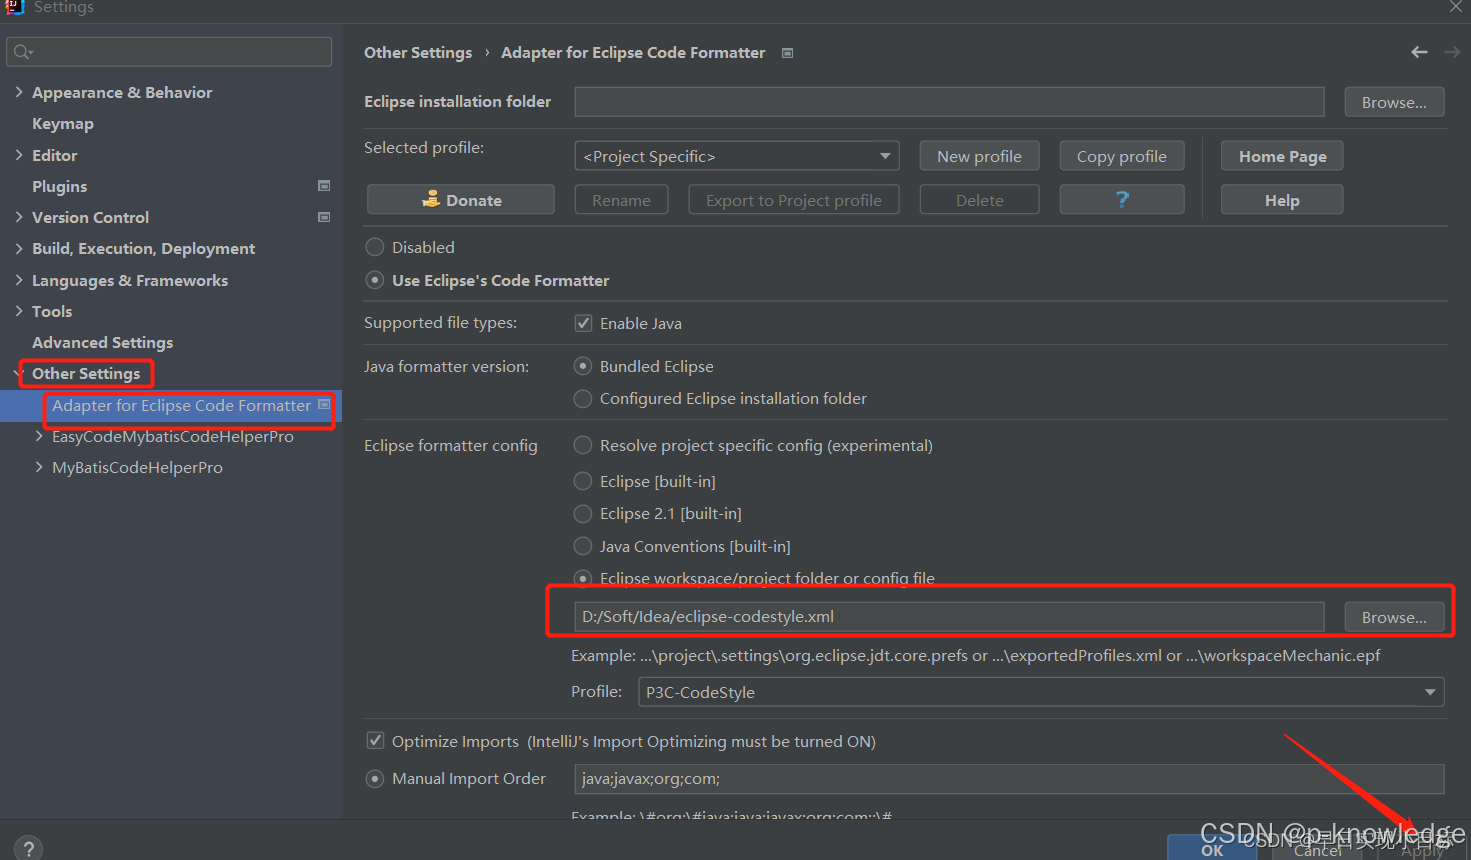Viewport: 1471px width, 860px height.
Task: Click Other Settings breadcrumb
Action: [x=418, y=52]
